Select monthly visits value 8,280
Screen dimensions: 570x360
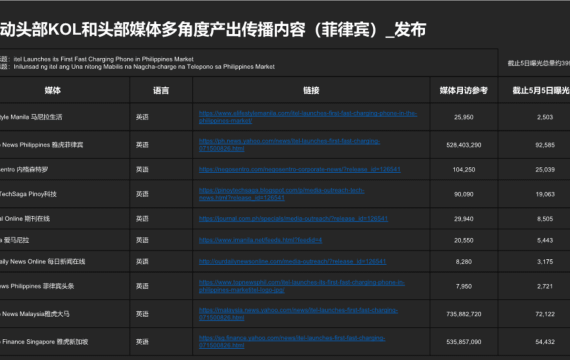[464, 261]
